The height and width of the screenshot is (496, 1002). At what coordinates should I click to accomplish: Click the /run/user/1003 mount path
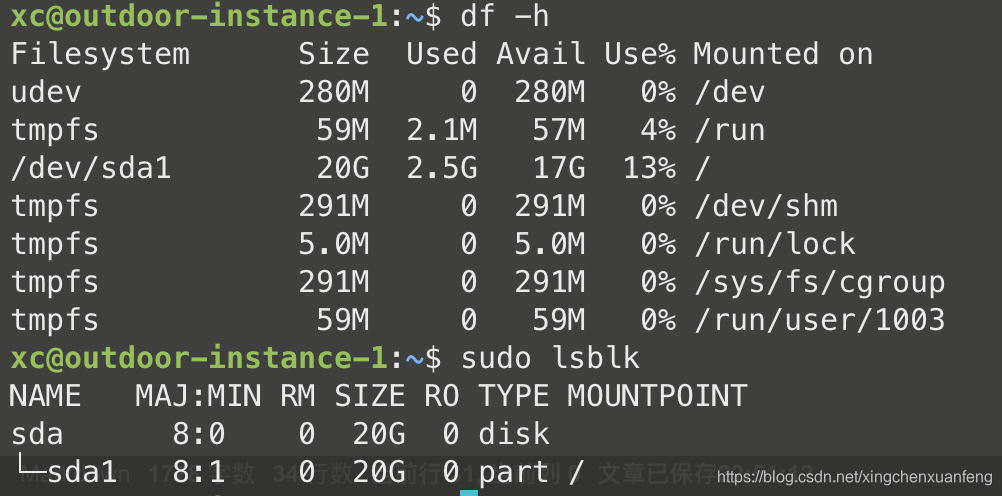[x=818, y=320]
